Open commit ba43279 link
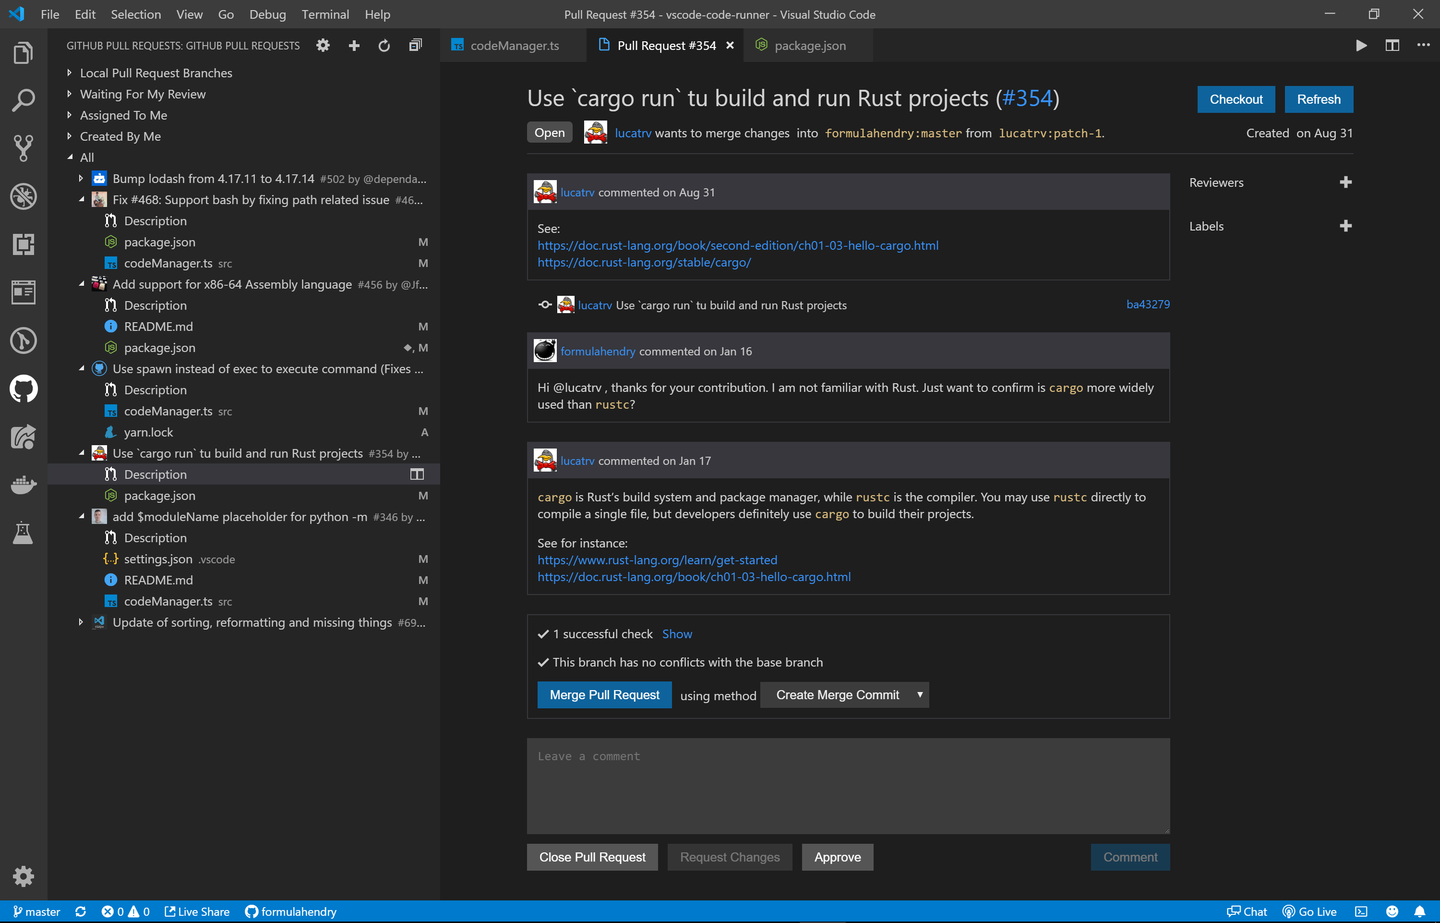Screen dimensions: 1440x923 point(1147,303)
